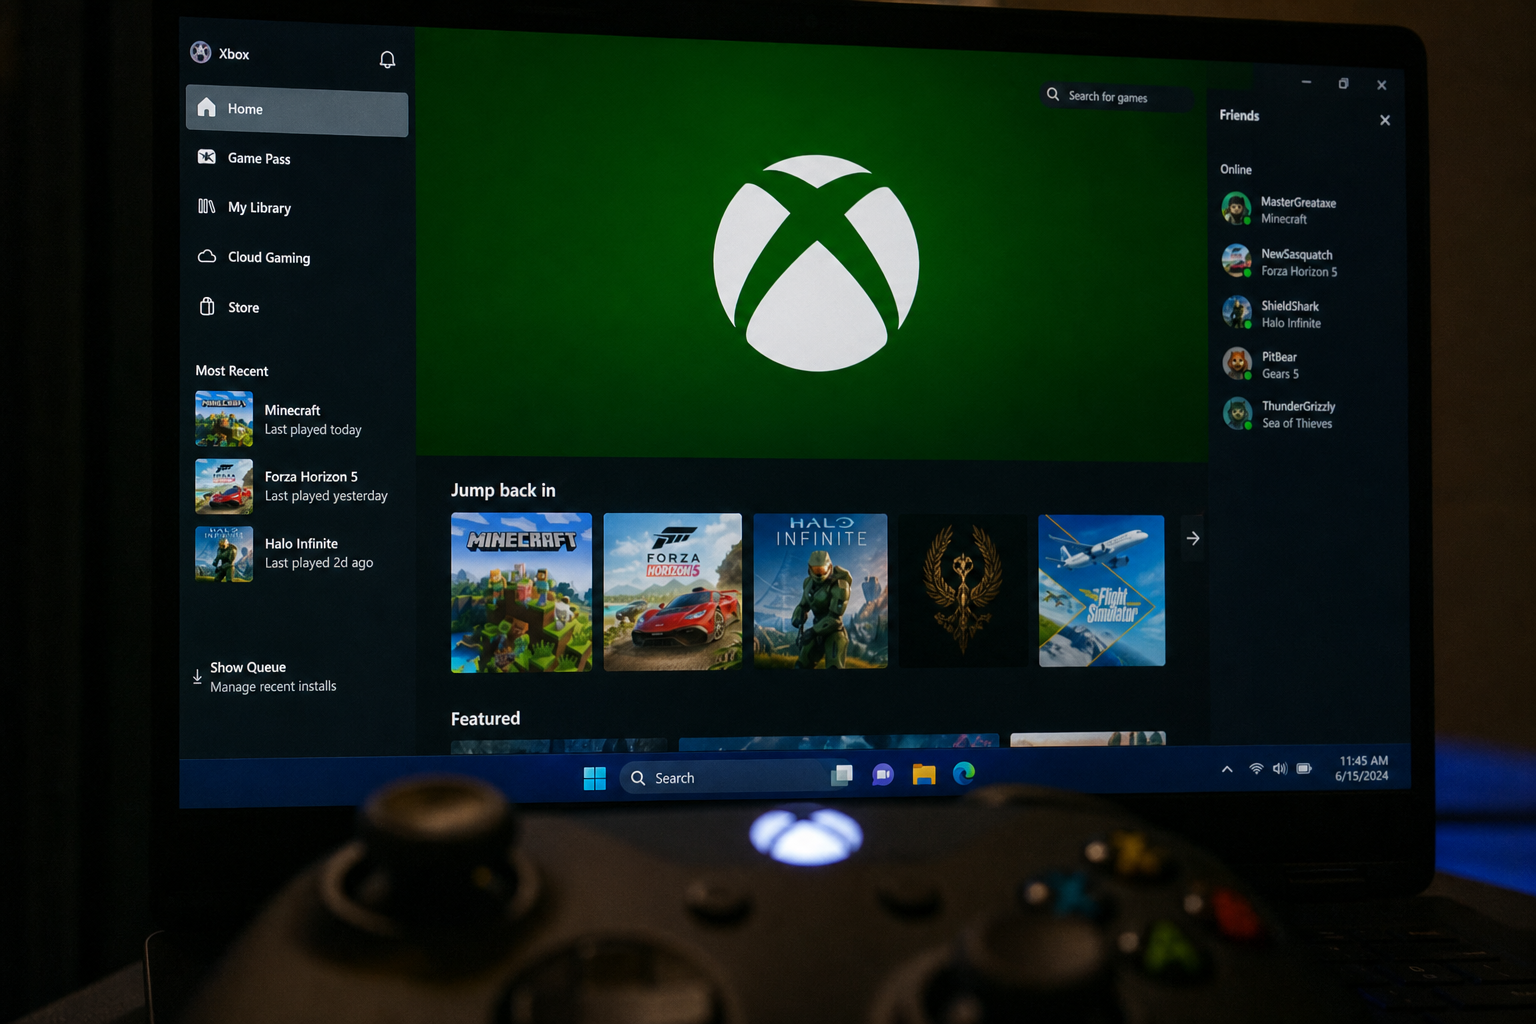Click the My Library books icon
1536x1024 pixels.
(x=207, y=206)
